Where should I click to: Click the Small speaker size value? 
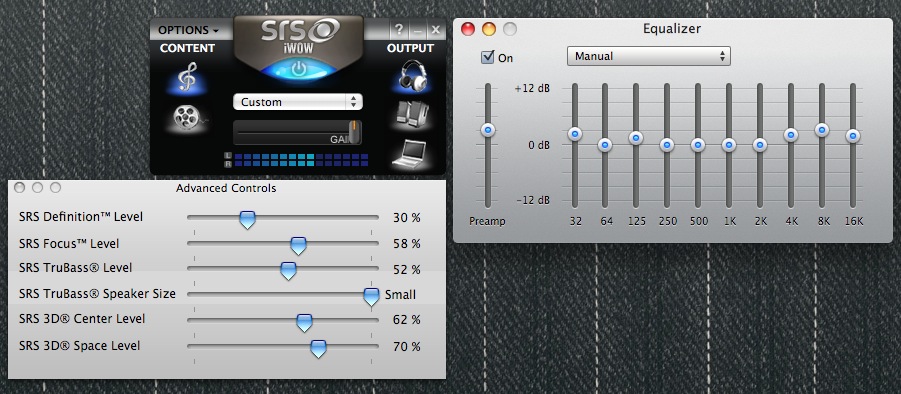pyautogui.click(x=400, y=295)
